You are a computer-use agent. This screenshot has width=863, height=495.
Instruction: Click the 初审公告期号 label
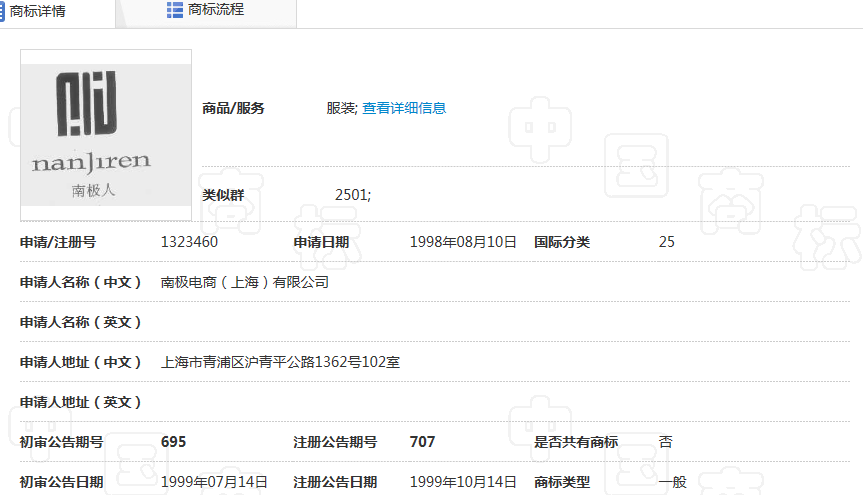pos(61,442)
